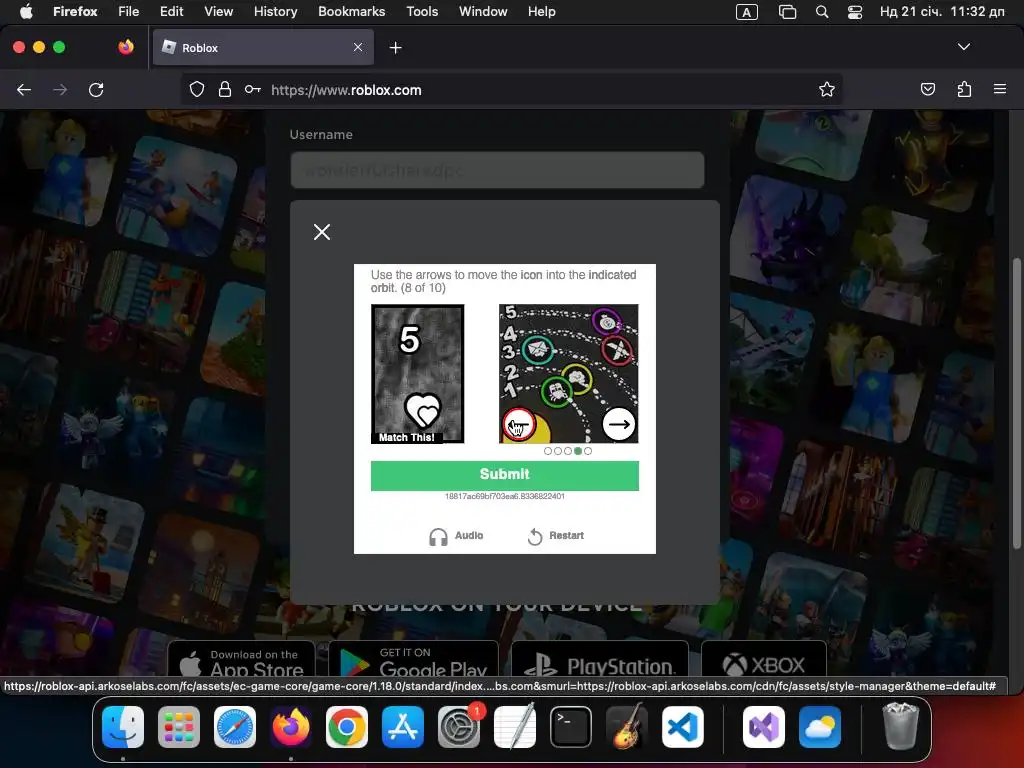Viewport: 1024px width, 768px height.
Task: Open TextEdit from the Dock
Action: [x=515, y=727]
